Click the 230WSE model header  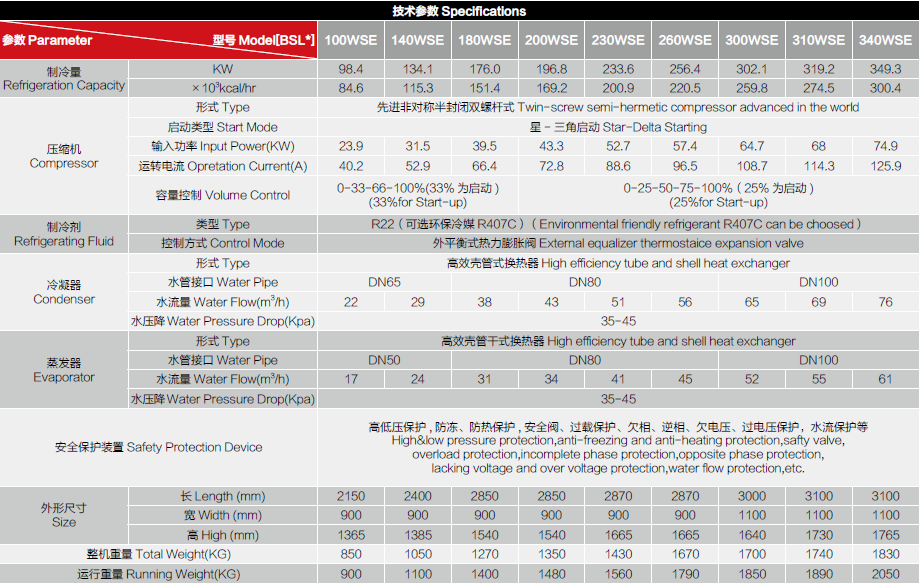tap(618, 40)
